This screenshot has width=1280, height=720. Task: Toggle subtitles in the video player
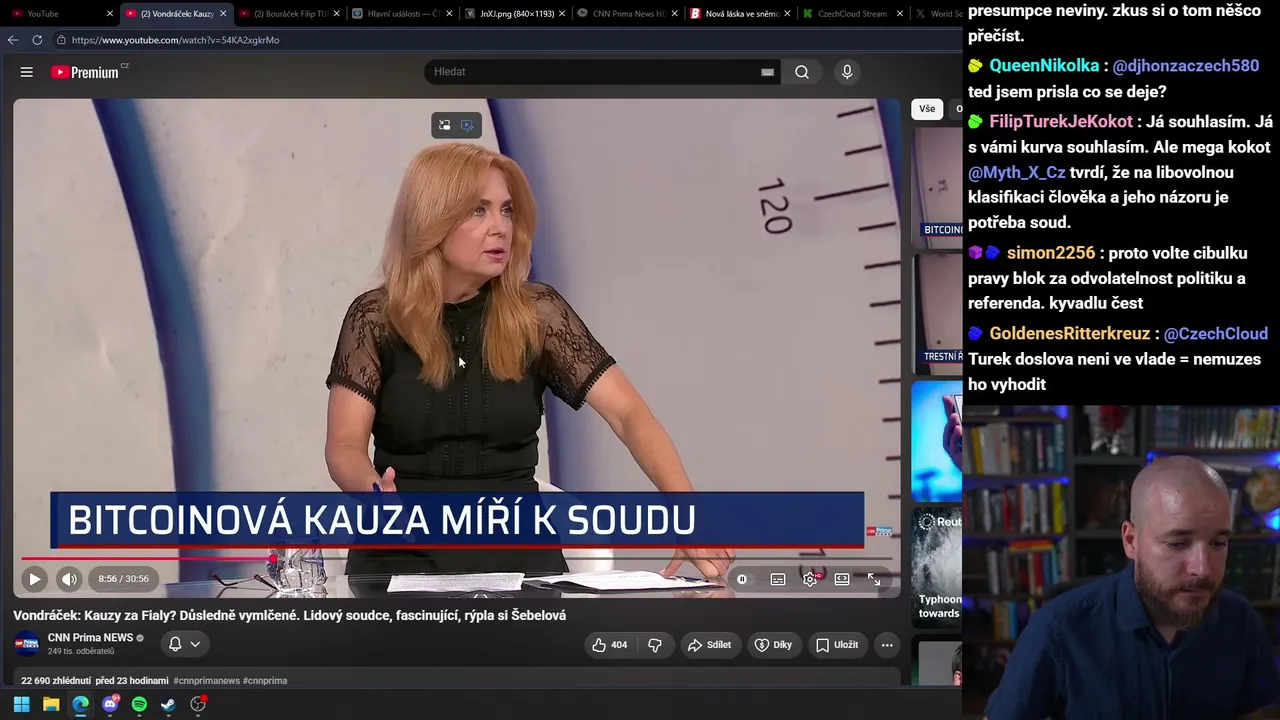[x=778, y=579]
